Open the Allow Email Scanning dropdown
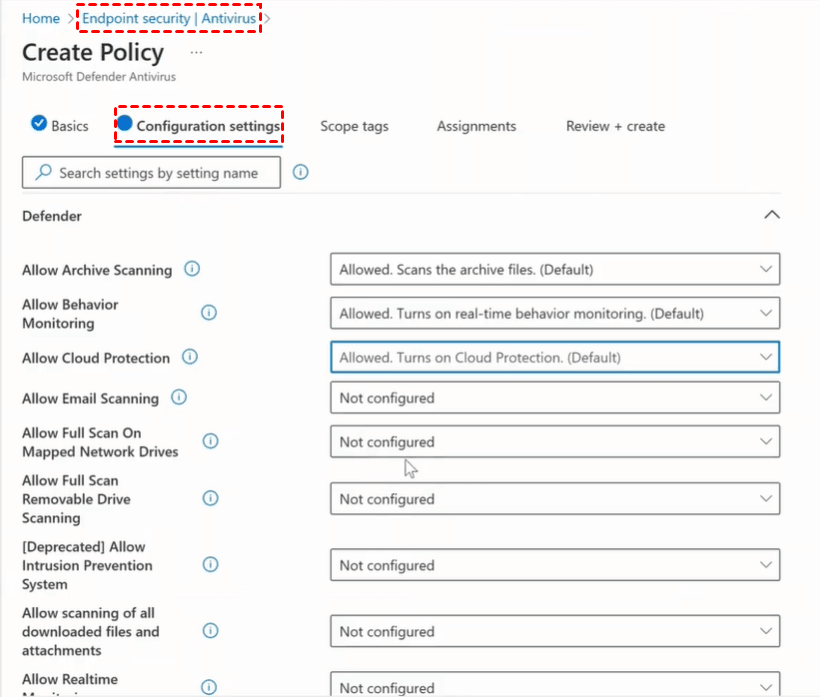 coord(554,398)
